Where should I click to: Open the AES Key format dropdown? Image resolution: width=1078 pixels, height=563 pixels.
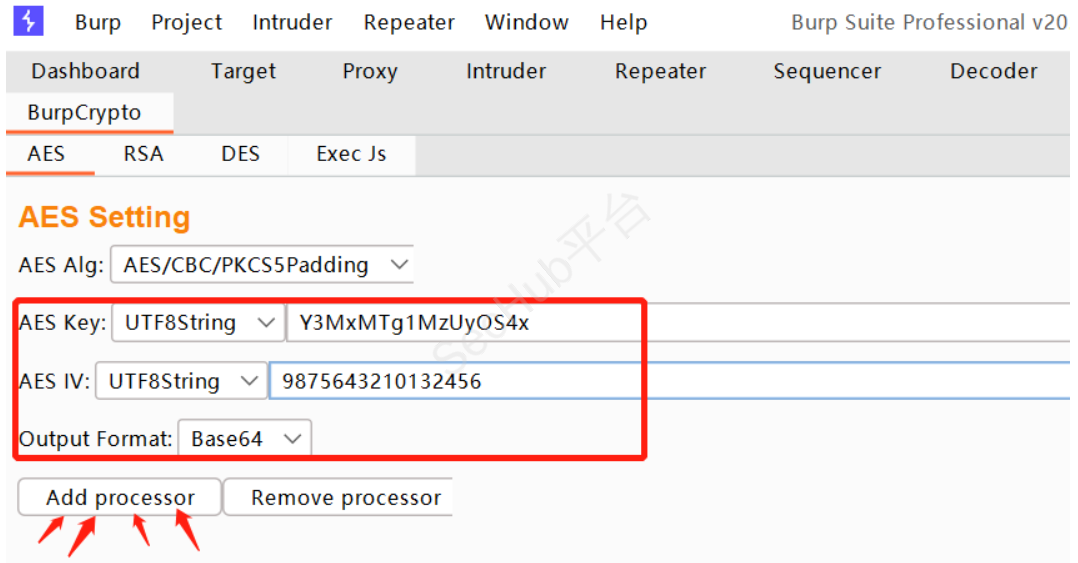[197, 322]
